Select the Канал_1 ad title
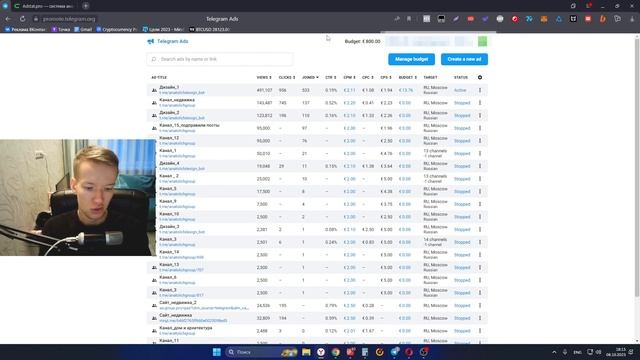 [168, 151]
